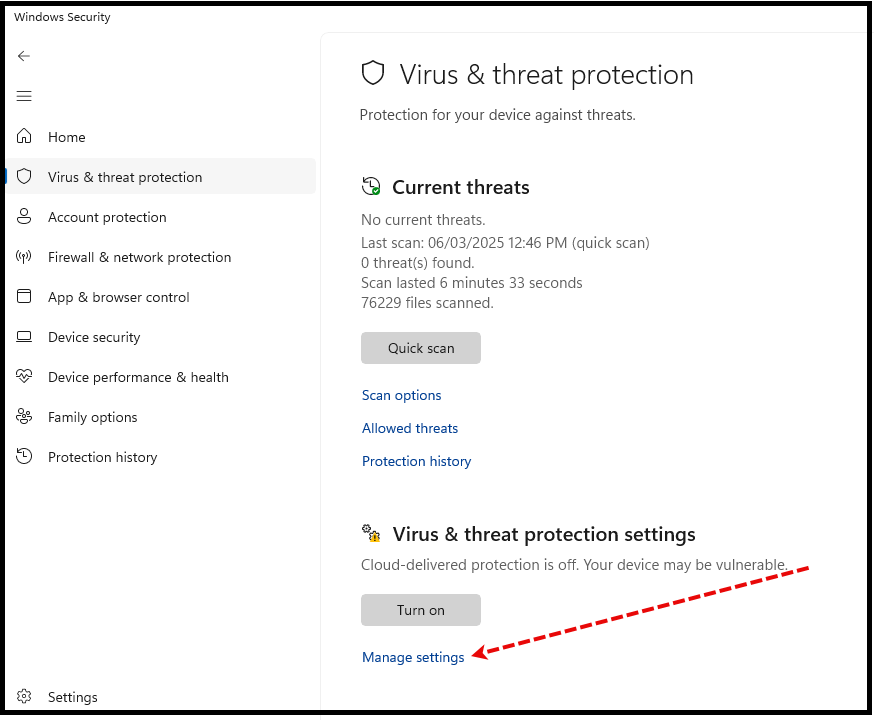Open the Scan options link
This screenshot has height=720, width=874.
[x=401, y=395]
